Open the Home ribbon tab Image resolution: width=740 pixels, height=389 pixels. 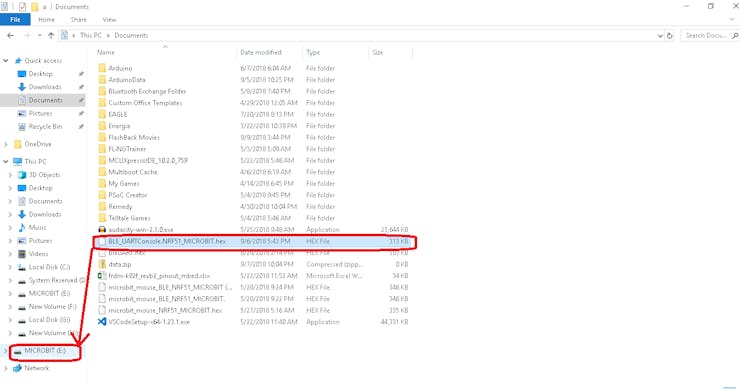pyautogui.click(x=46, y=19)
